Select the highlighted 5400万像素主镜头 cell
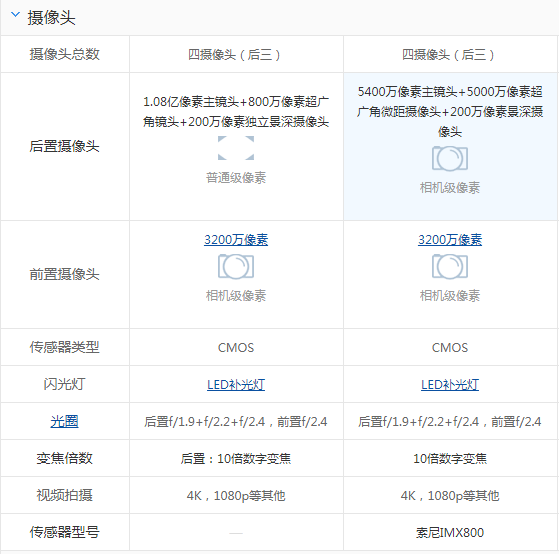 (451, 147)
